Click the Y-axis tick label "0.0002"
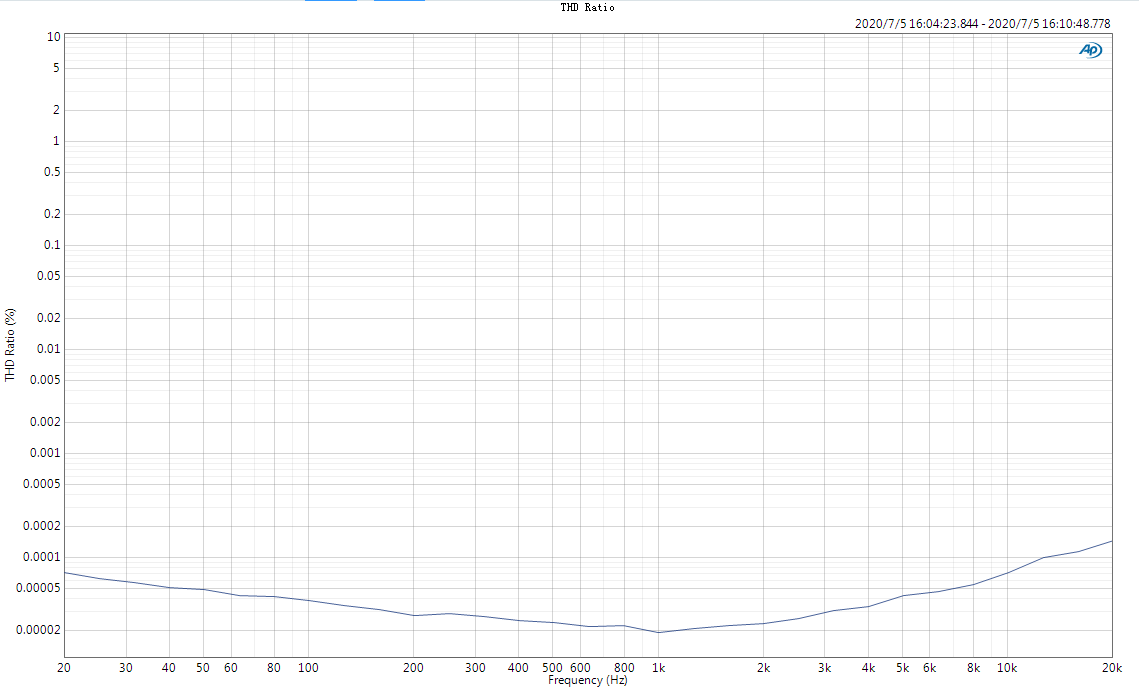The image size is (1139, 687). (x=42, y=526)
